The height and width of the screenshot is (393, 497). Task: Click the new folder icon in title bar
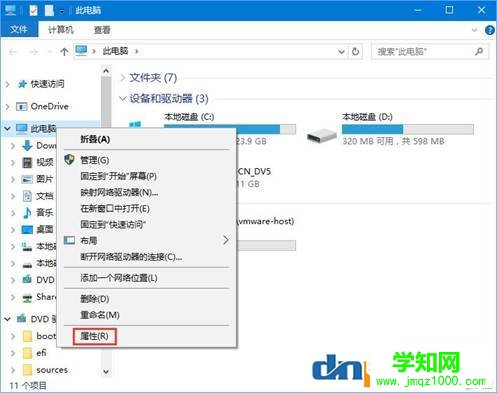coord(49,10)
